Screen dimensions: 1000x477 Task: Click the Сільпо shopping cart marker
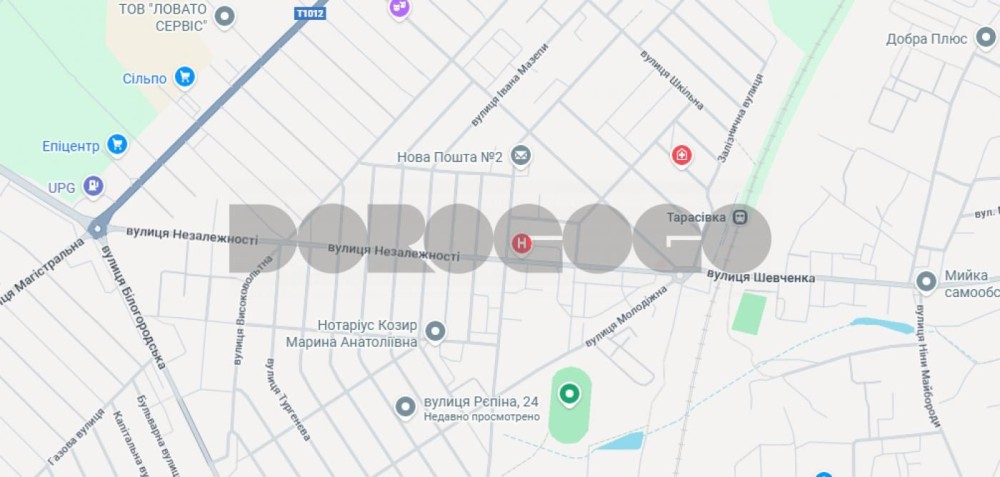click(x=185, y=78)
